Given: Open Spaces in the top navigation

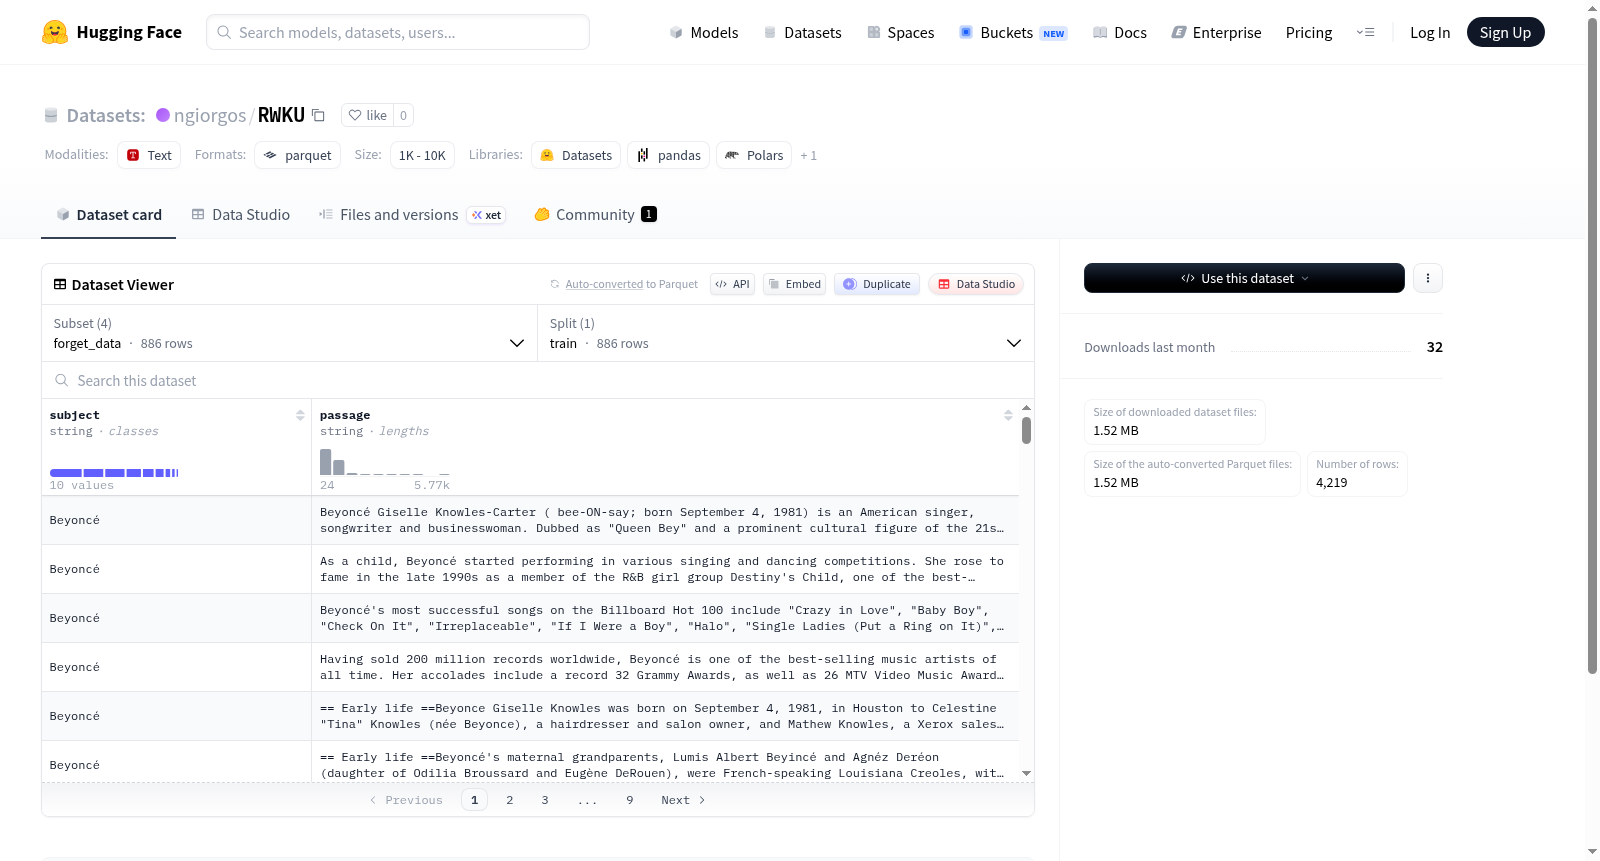Looking at the screenshot, I should [900, 32].
